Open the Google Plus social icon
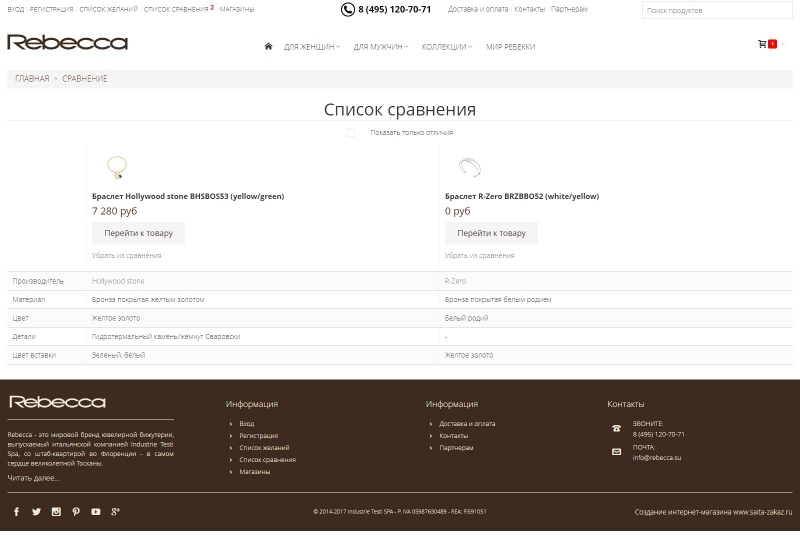Viewport: 800px width, 539px height. (115, 511)
